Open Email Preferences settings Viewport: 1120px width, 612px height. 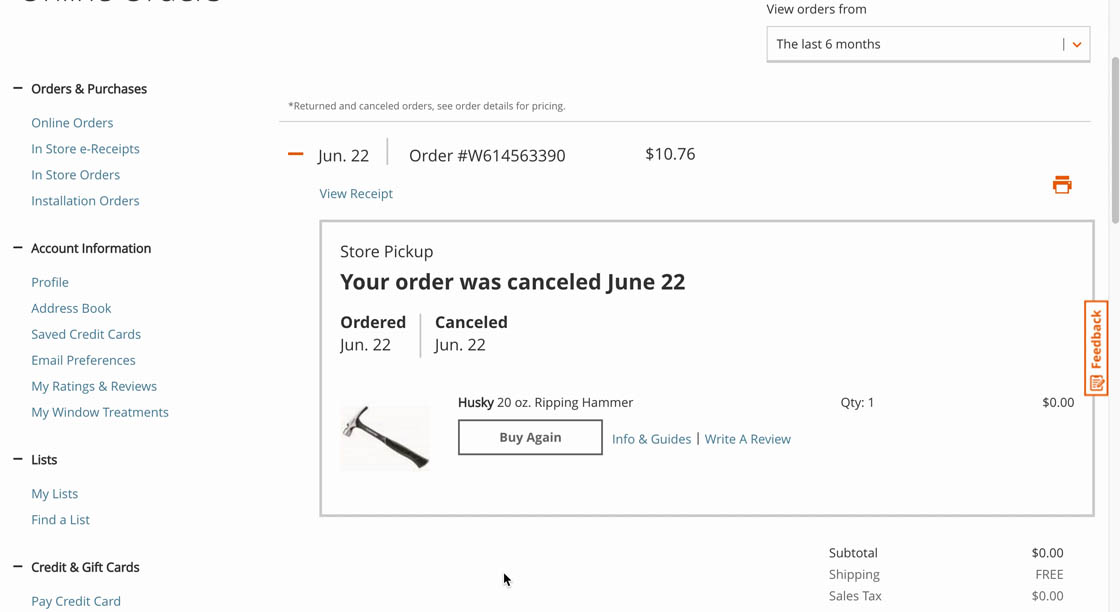83,360
